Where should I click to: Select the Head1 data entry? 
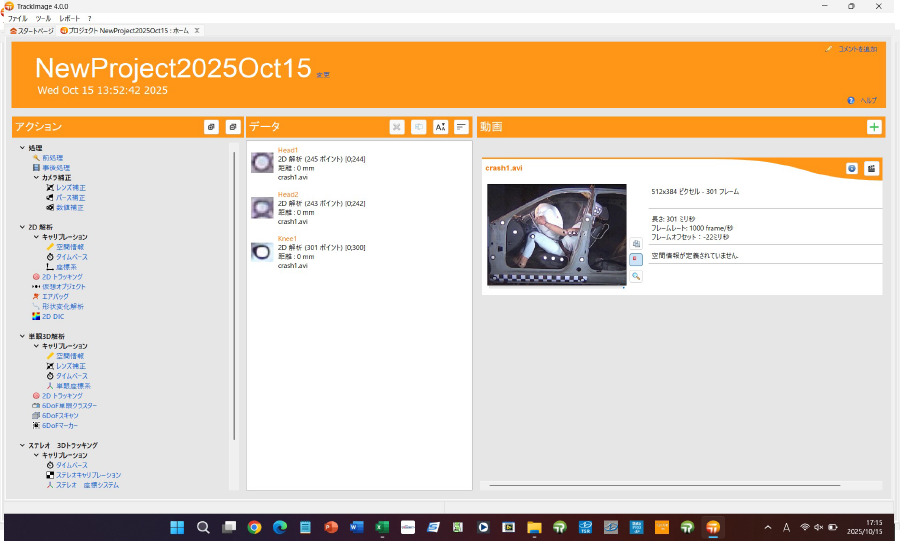pos(288,150)
